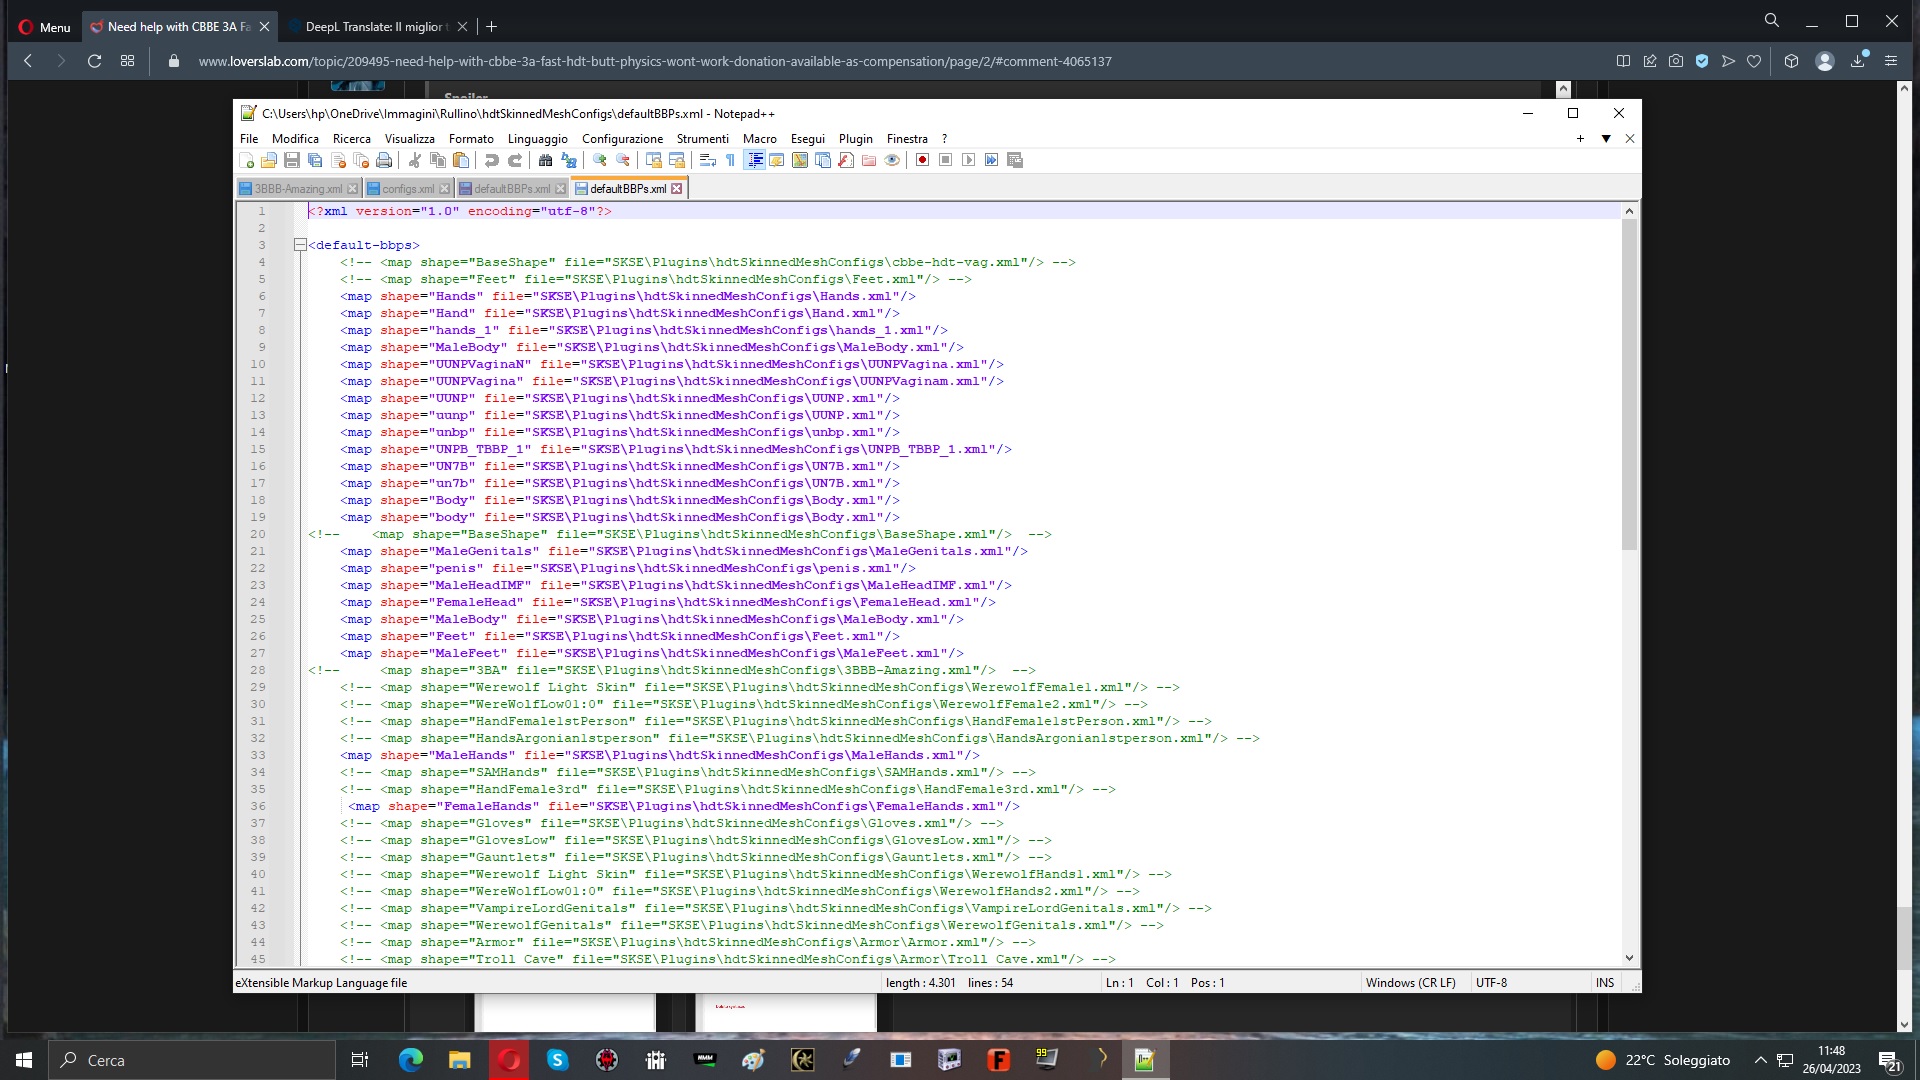The height and width of the screenshot is (1080, 1920).
Task: Open the Modifica menu
Action: coord(295,139)
